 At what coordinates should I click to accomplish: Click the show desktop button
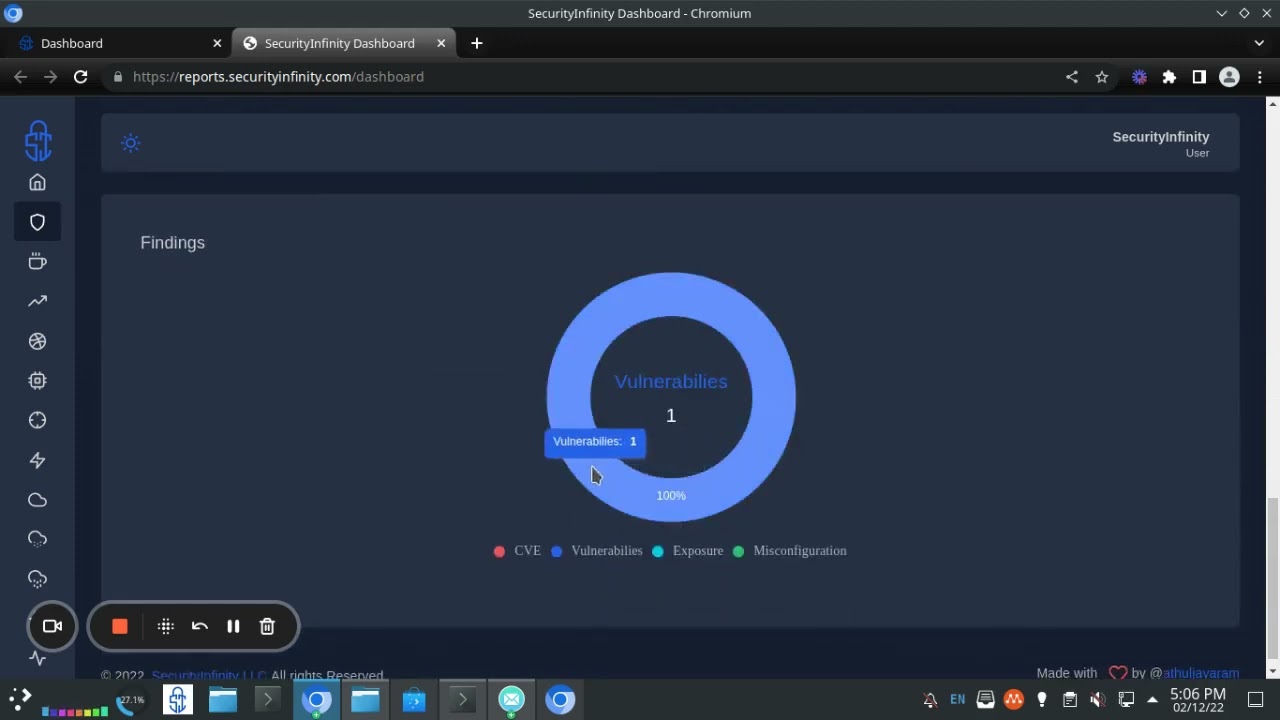(1256, 700)
